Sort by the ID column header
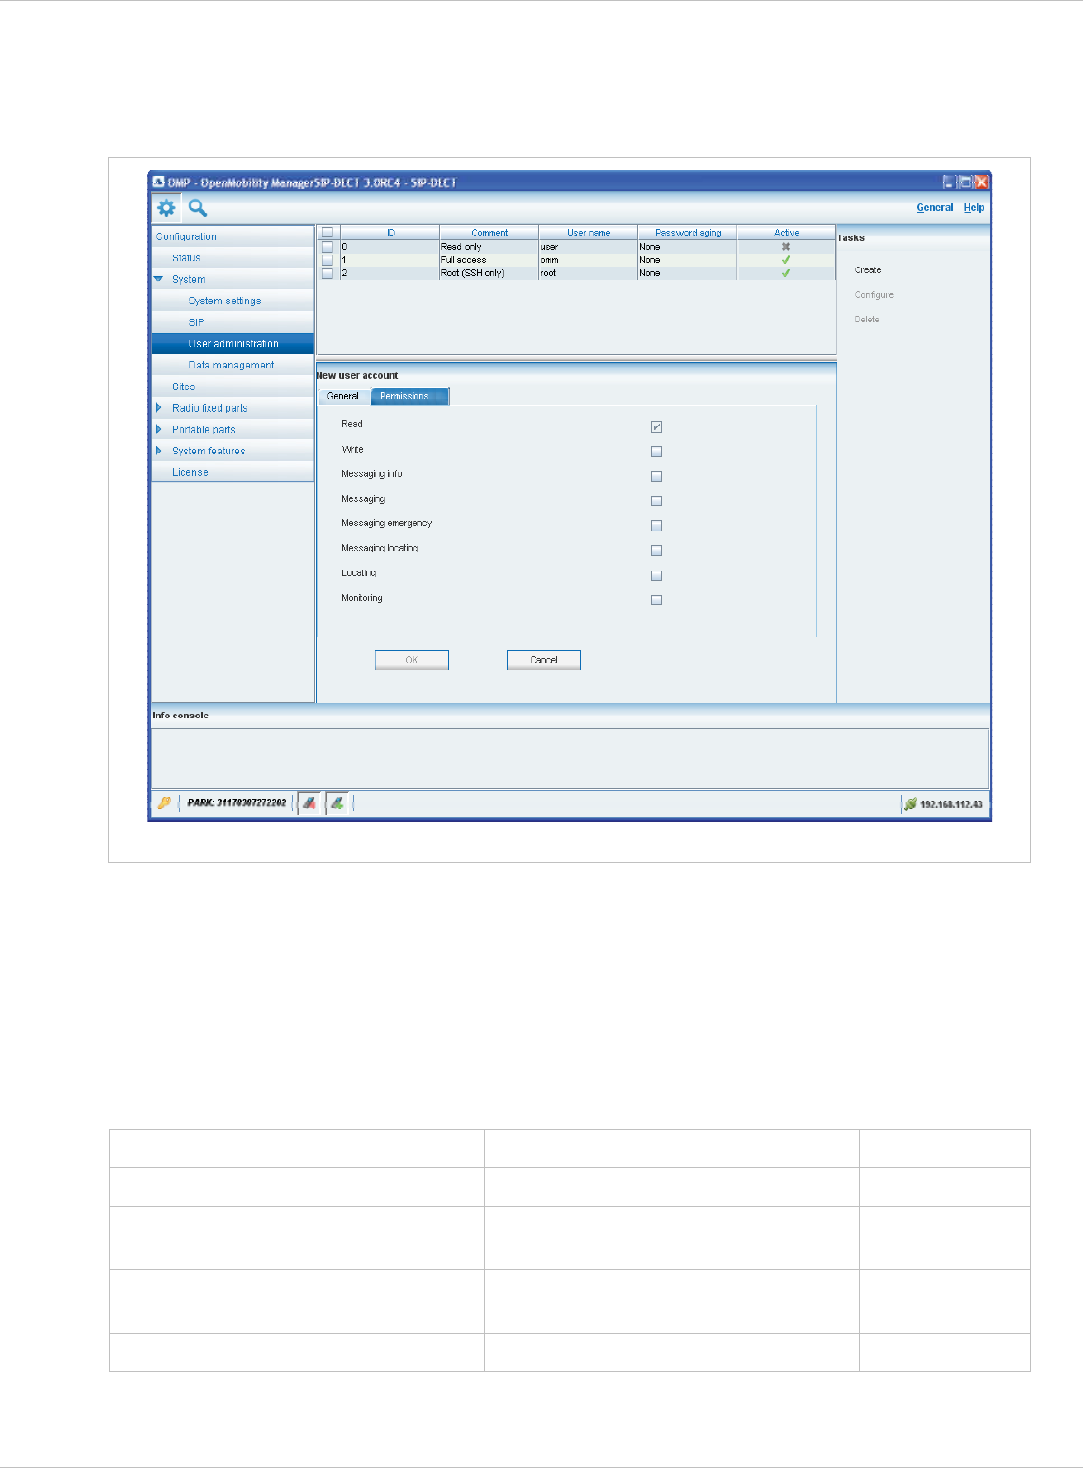Viewport: 1083px width, 1468px height. [390, 232]
